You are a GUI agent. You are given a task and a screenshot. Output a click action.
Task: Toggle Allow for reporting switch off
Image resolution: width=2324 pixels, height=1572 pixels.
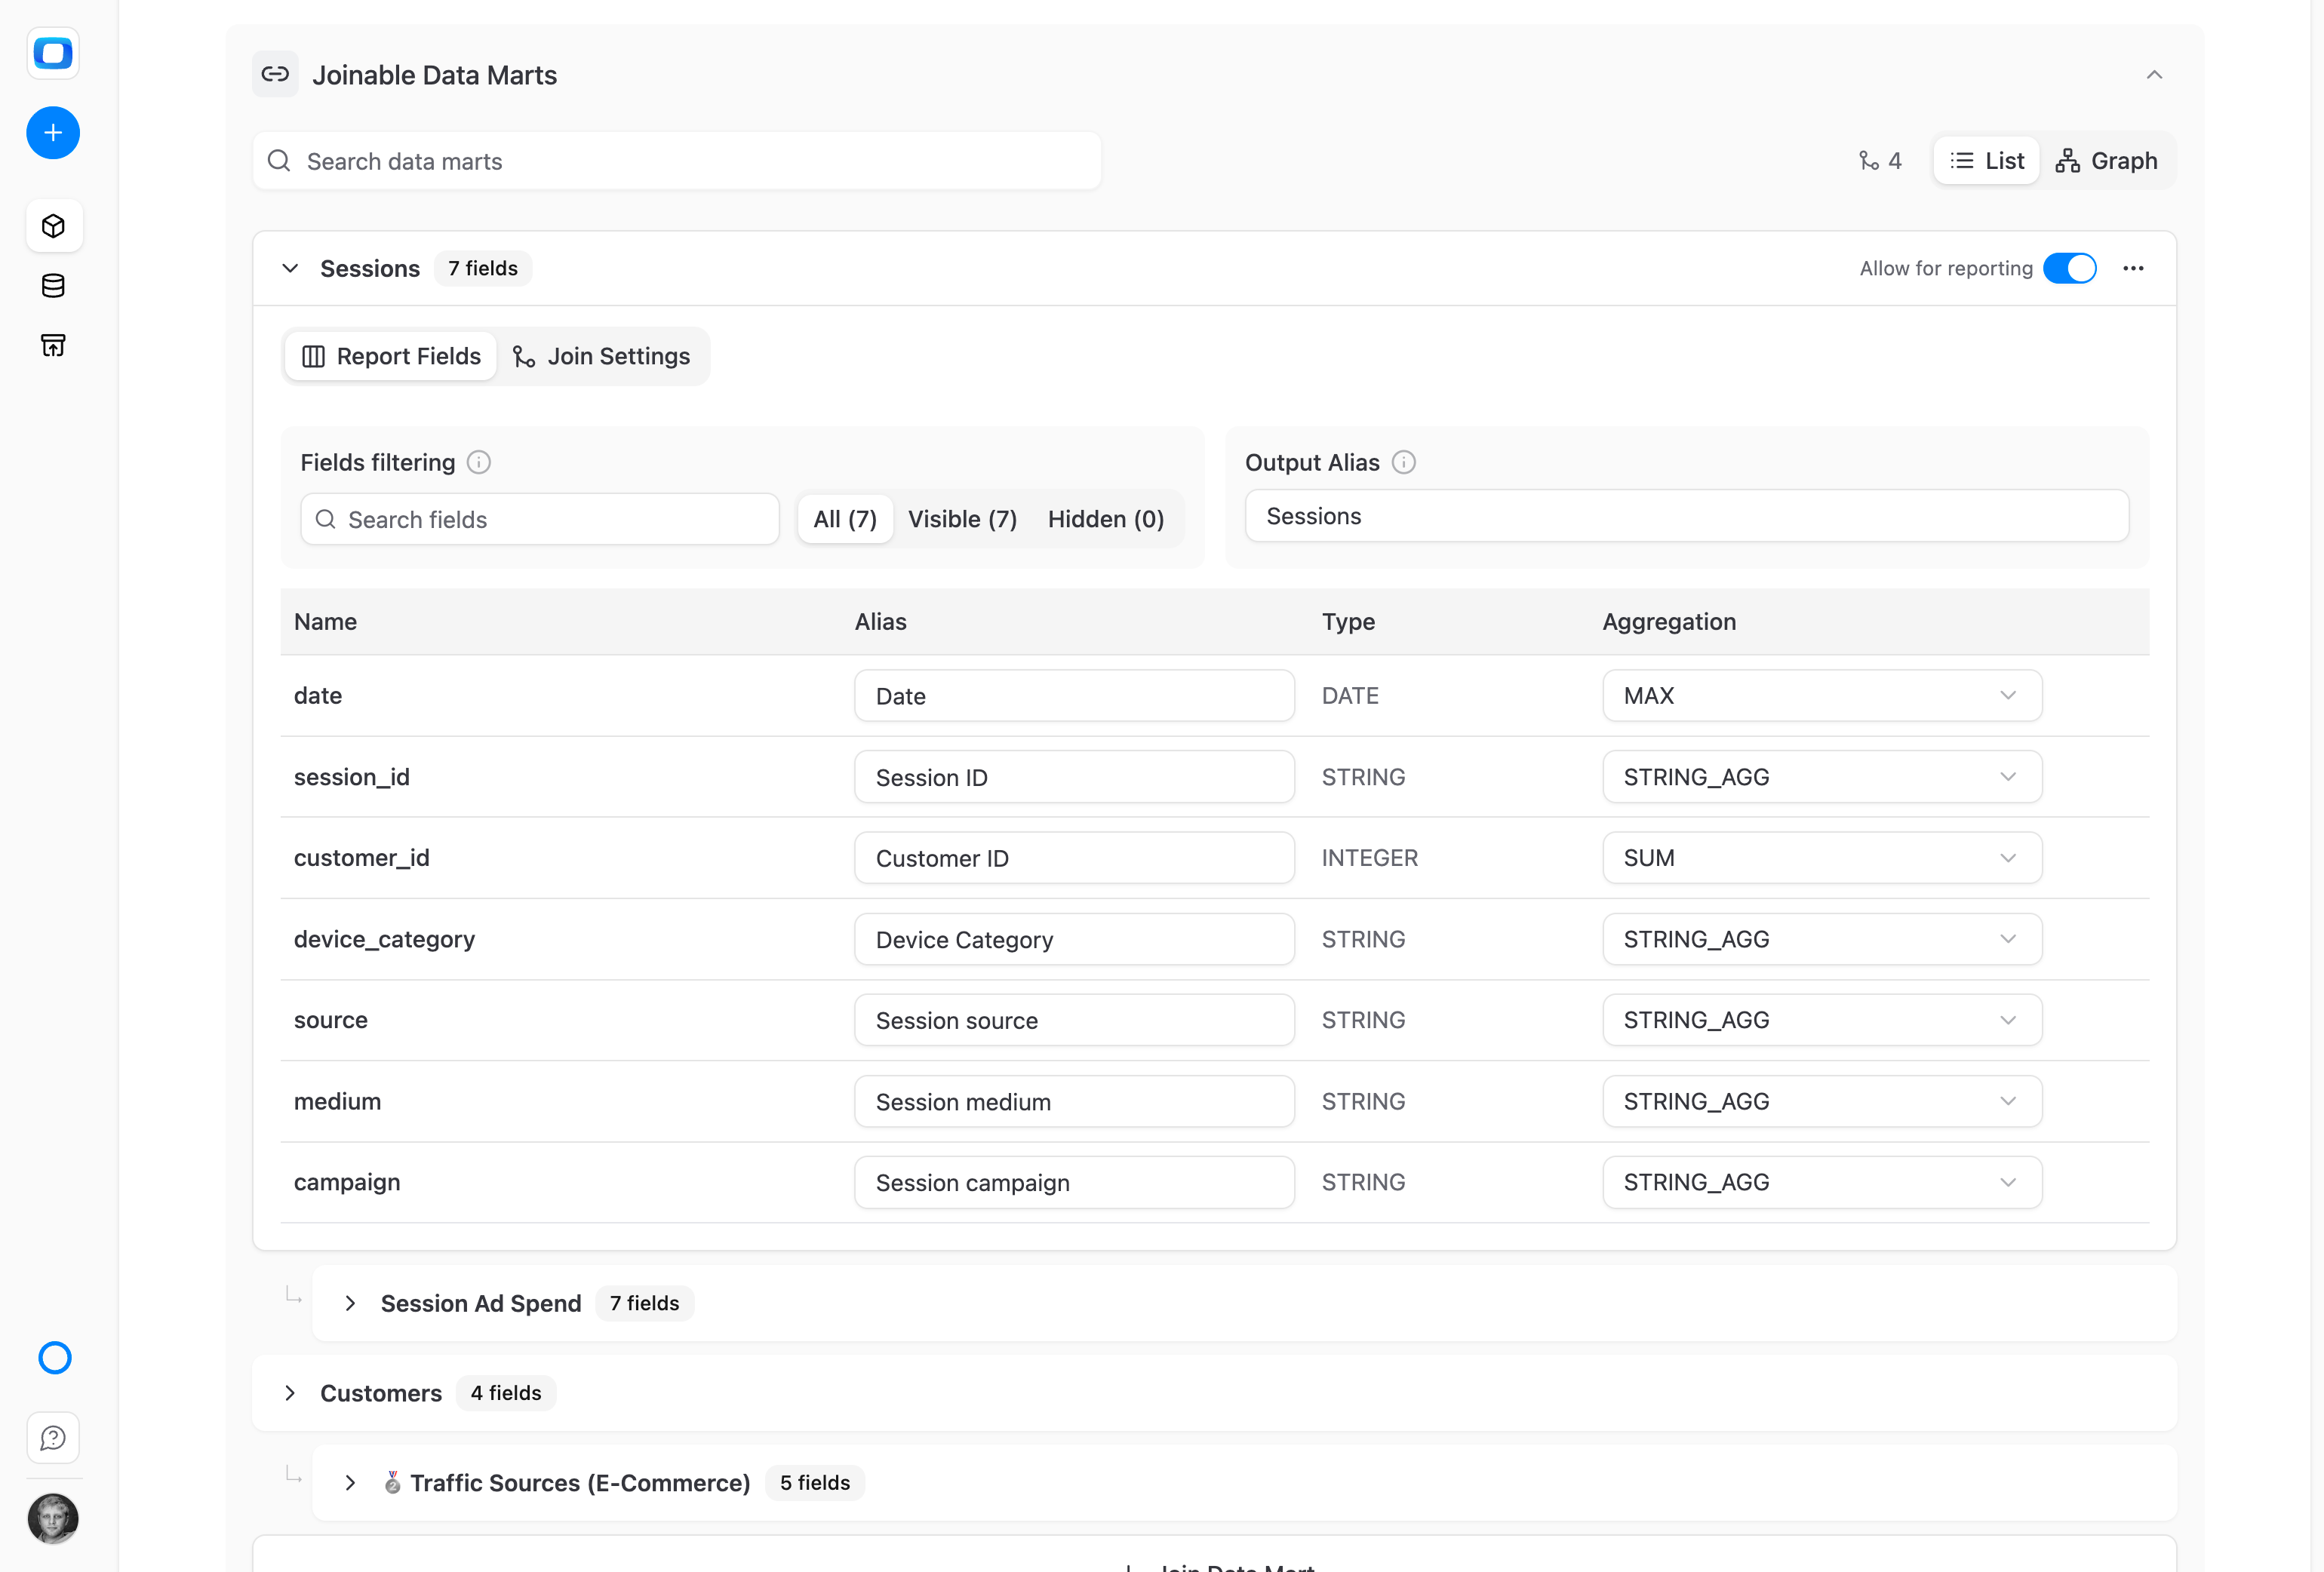(x=2070, y=269)
